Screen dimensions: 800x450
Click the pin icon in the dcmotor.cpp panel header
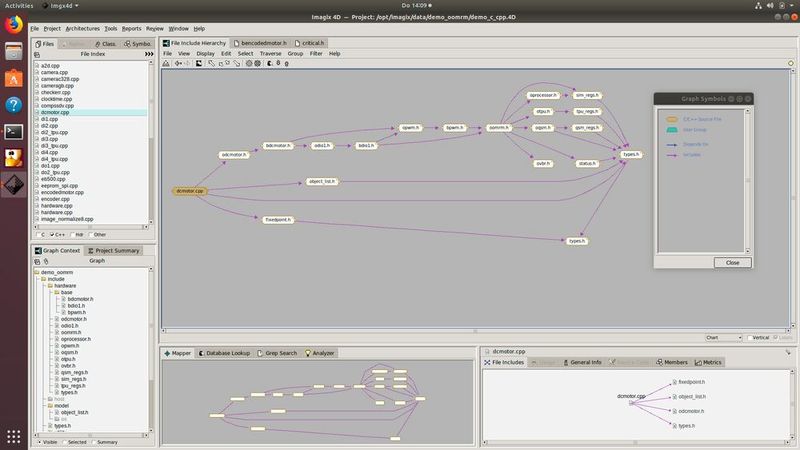[x=788, y=352]
